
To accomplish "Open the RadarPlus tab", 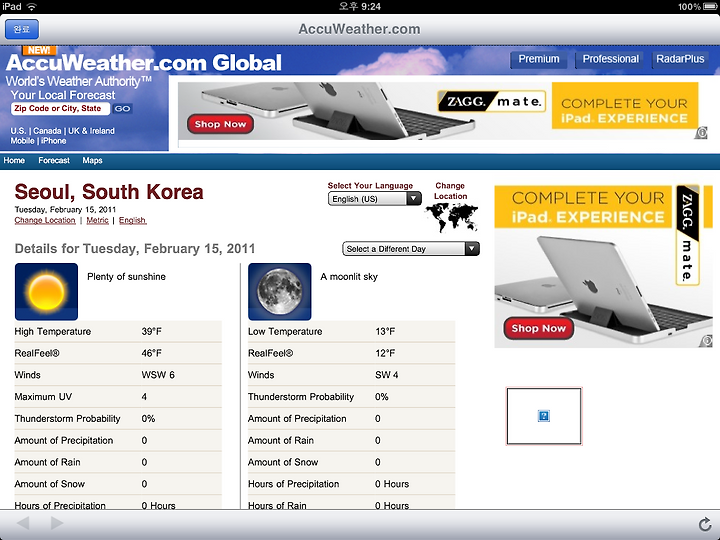I will coord(680,59).
